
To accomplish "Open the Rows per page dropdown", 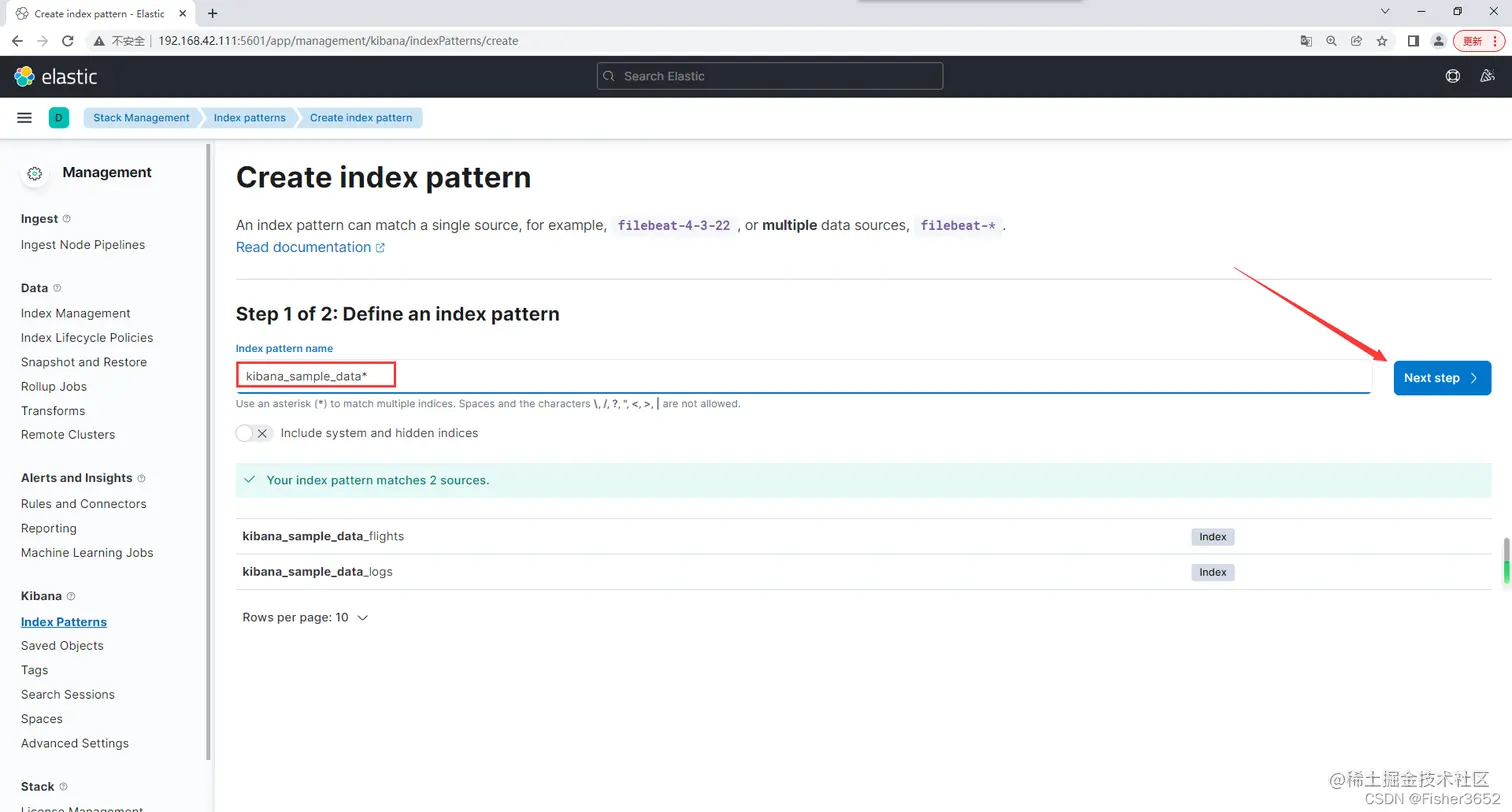I will [305, 618].
